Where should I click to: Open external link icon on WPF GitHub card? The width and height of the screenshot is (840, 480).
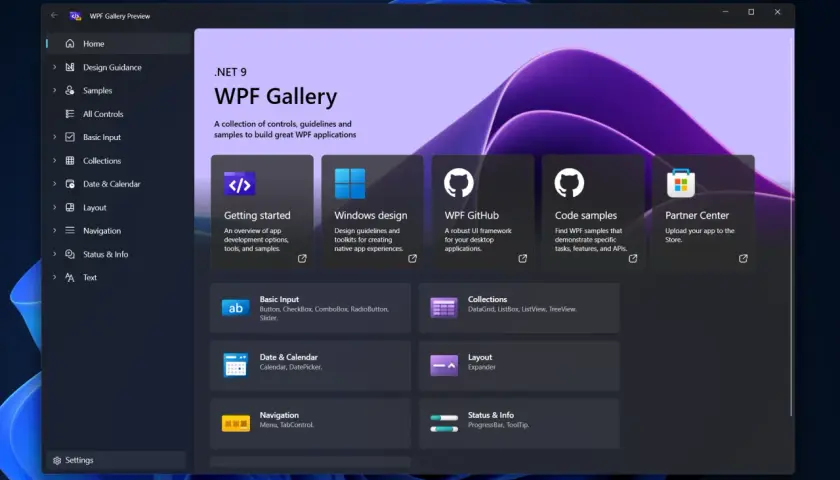[523, 258]
